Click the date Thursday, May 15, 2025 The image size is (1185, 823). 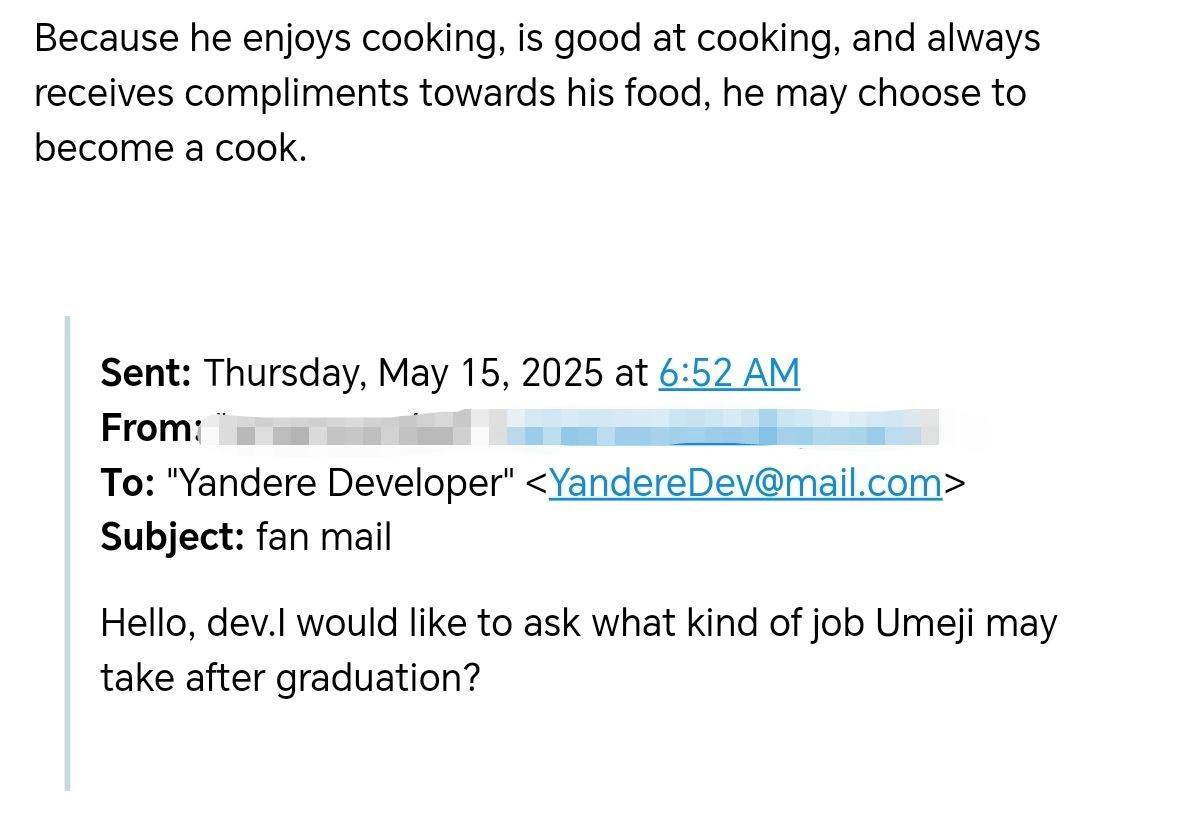click(x=406, y=373)
